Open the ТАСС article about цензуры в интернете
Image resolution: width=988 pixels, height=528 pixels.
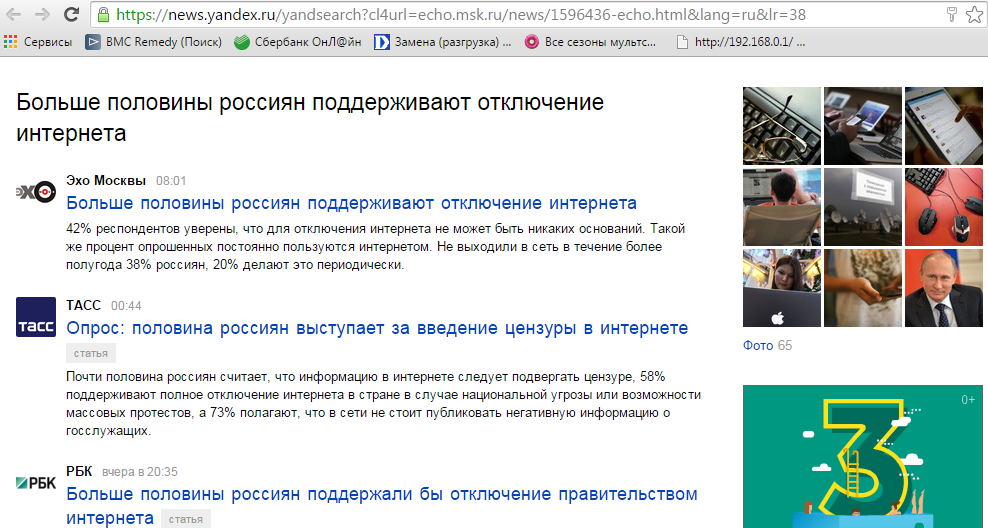tap(377, 328)
